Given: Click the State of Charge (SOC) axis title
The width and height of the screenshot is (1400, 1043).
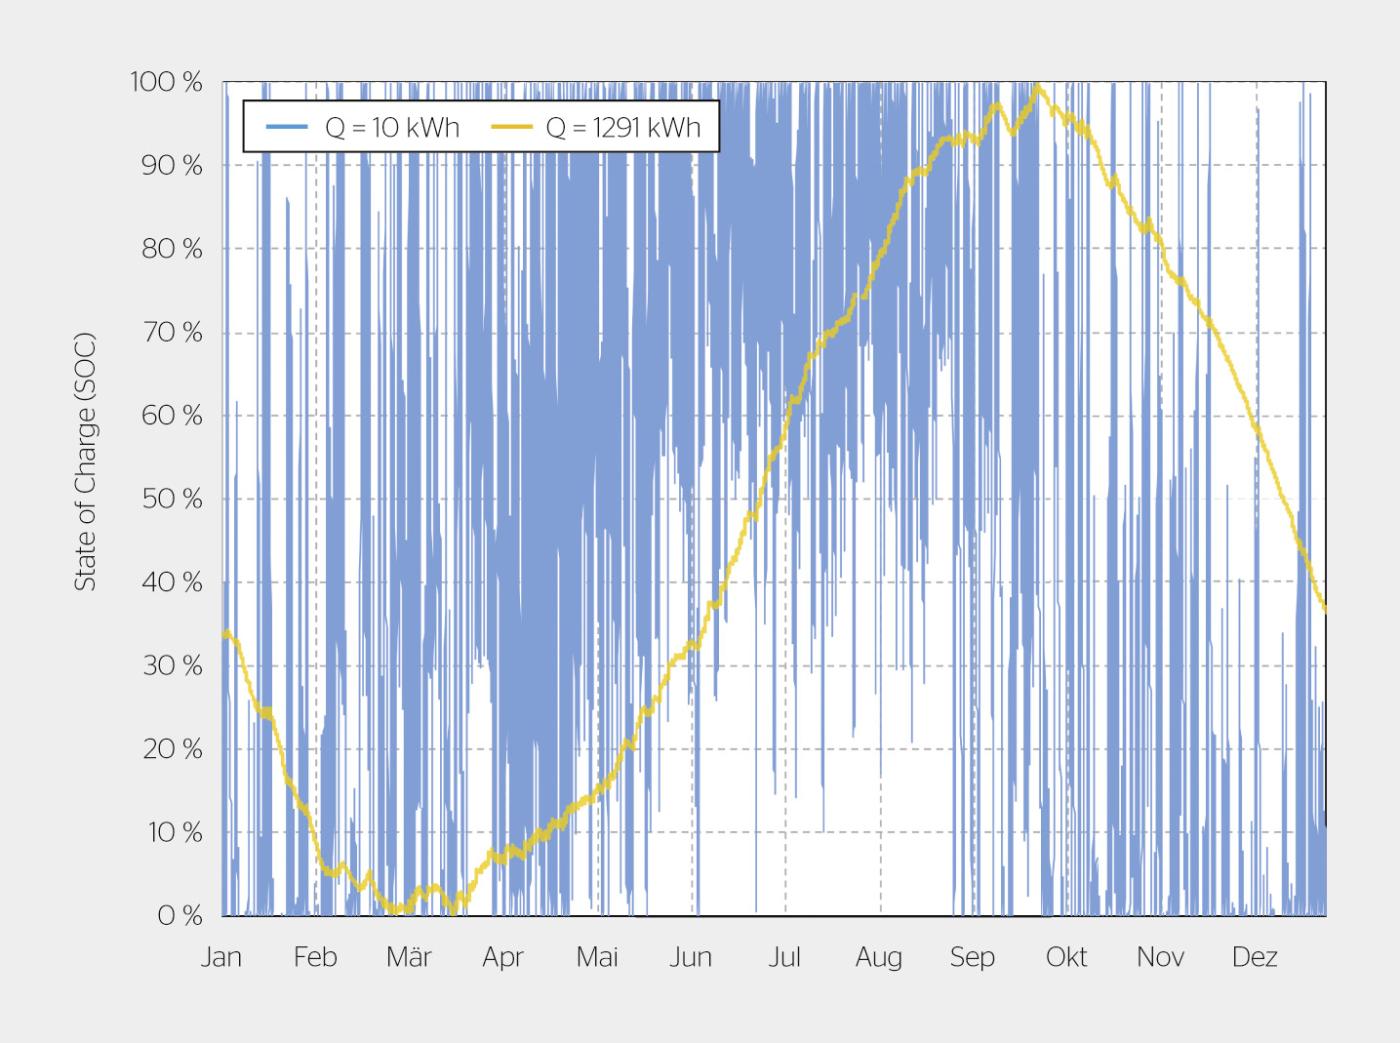Looking at the screenshot, I should tap(86, 460).
